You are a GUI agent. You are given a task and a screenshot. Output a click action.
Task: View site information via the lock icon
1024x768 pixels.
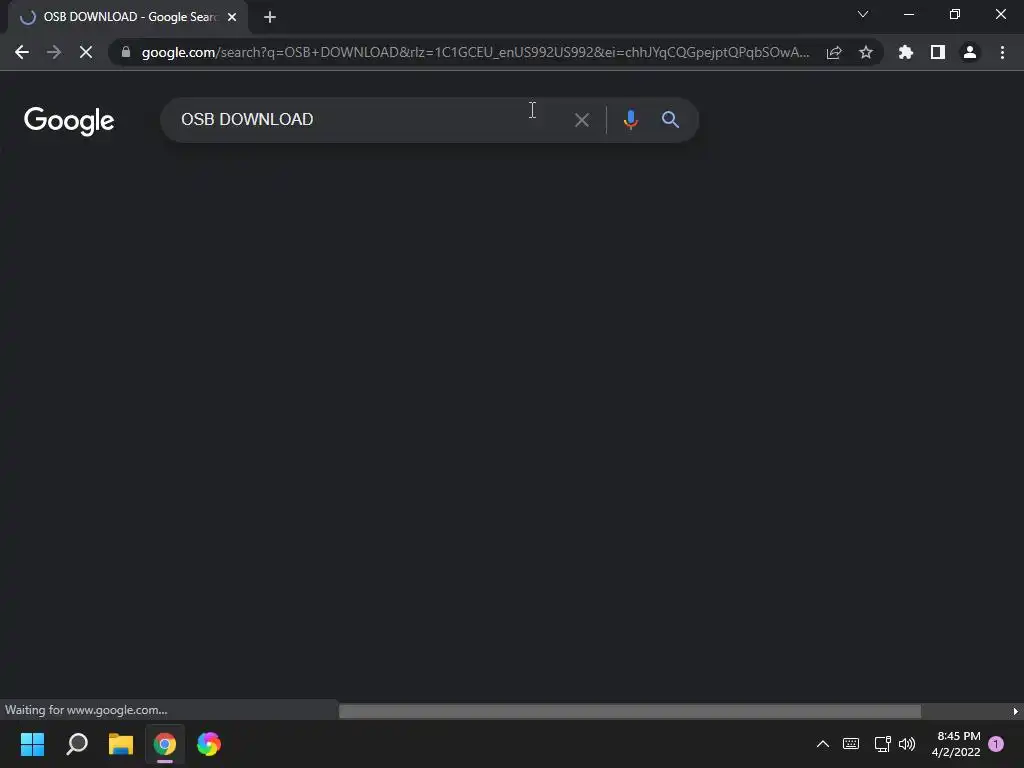(126, 52)
